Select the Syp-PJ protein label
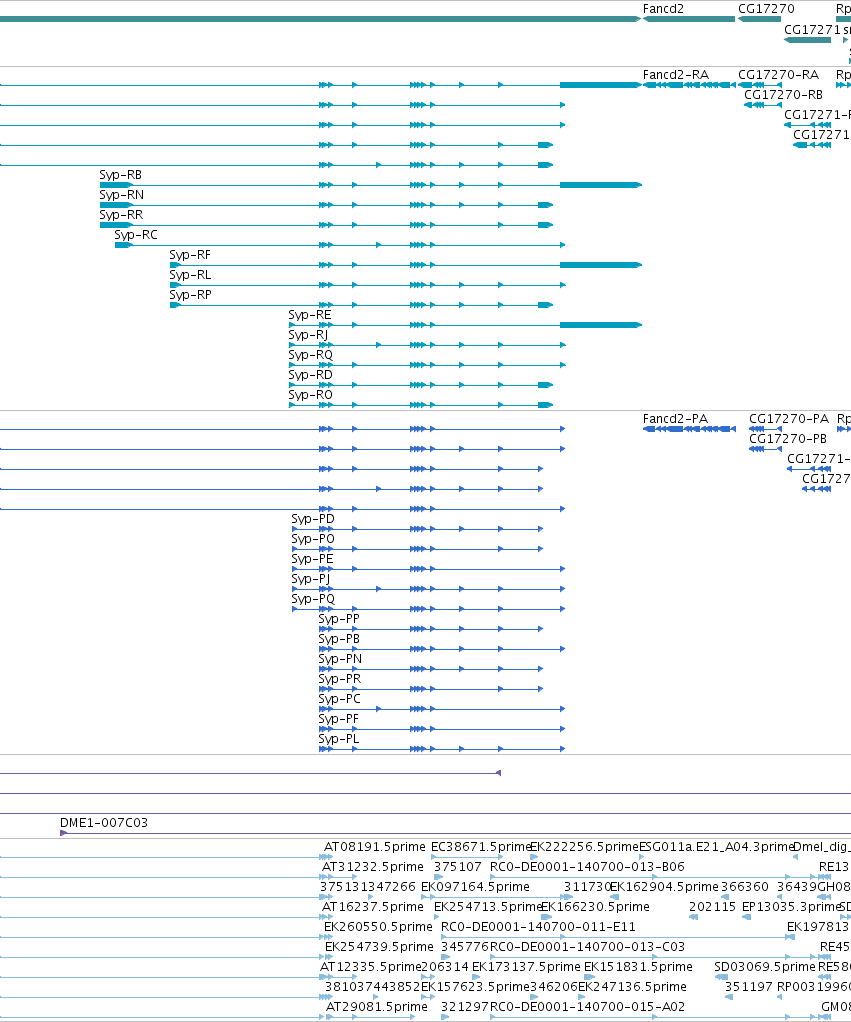The height and width of the screenshot is (1022, 851). tap(311, 579)
